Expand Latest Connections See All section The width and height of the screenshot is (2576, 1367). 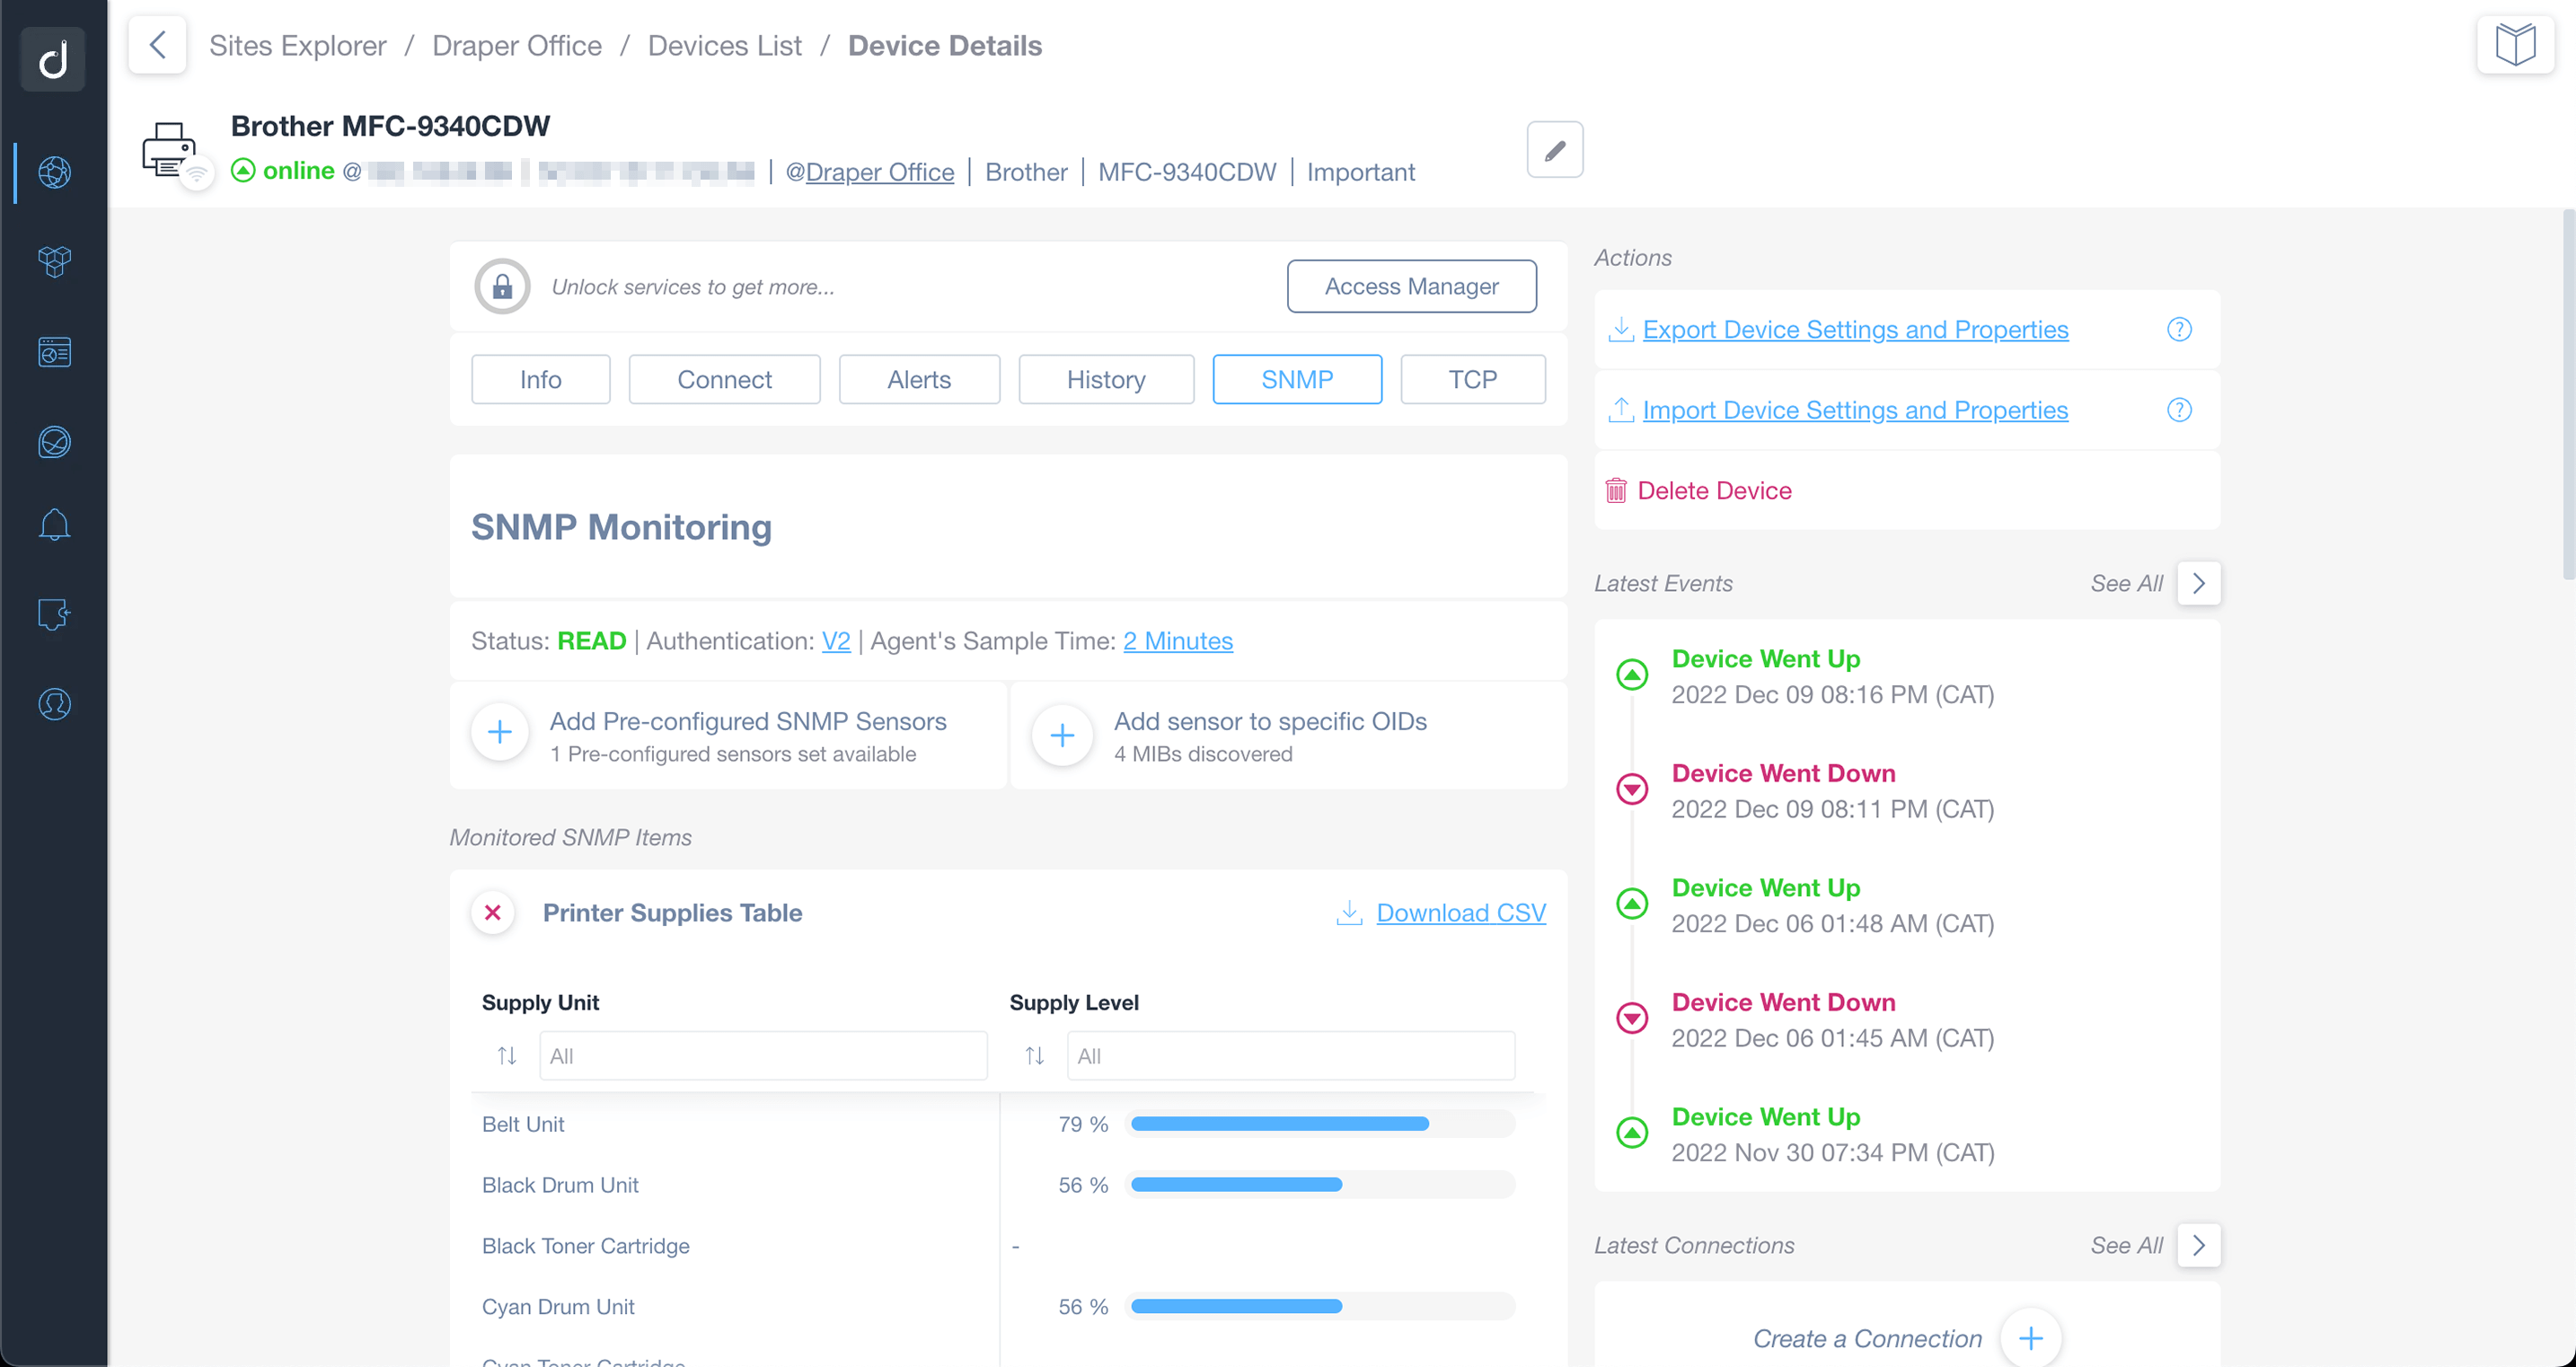pos(2200,1244)
